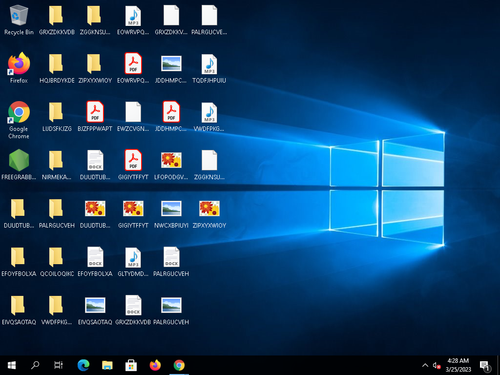Open the notification center
This screenshot has height=375, width=500.
485,365
